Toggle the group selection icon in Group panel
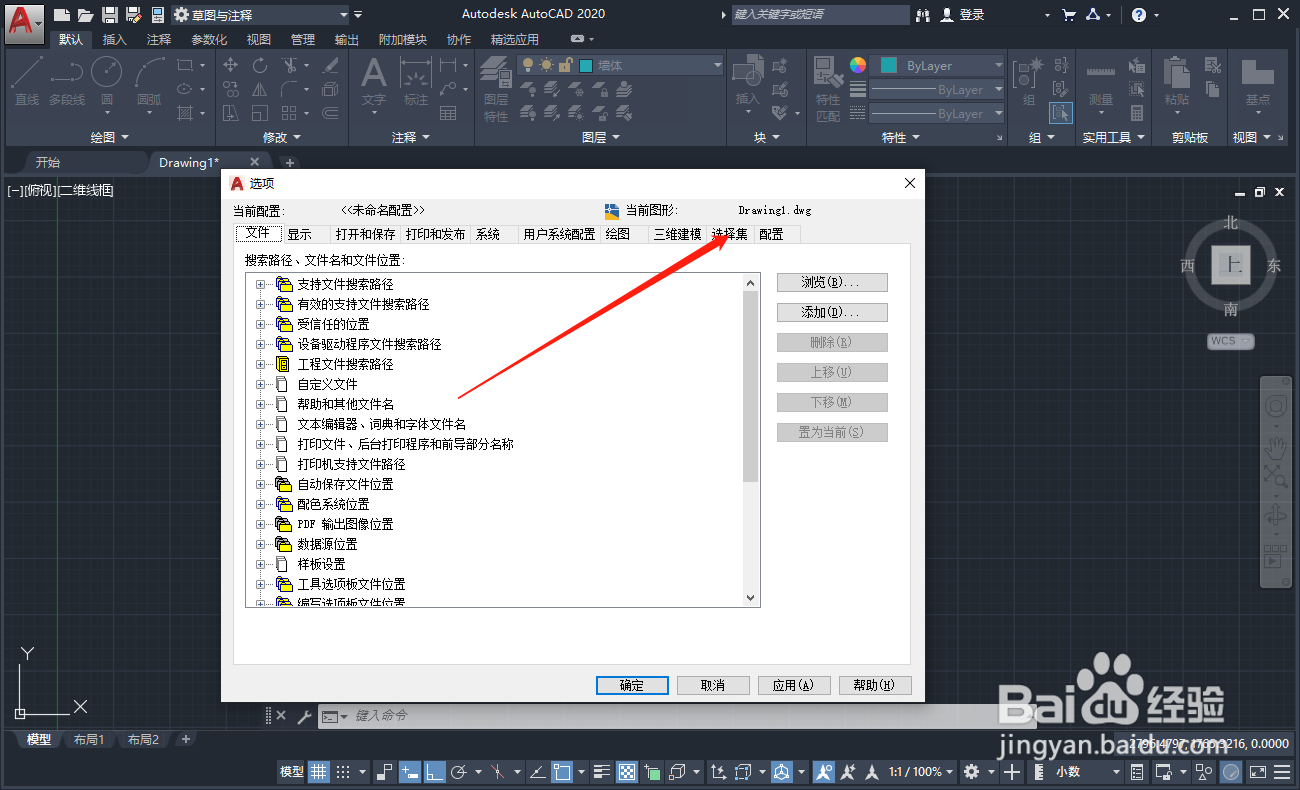1300x790 pixels. pyautogui.click(x=1061, y=113)
